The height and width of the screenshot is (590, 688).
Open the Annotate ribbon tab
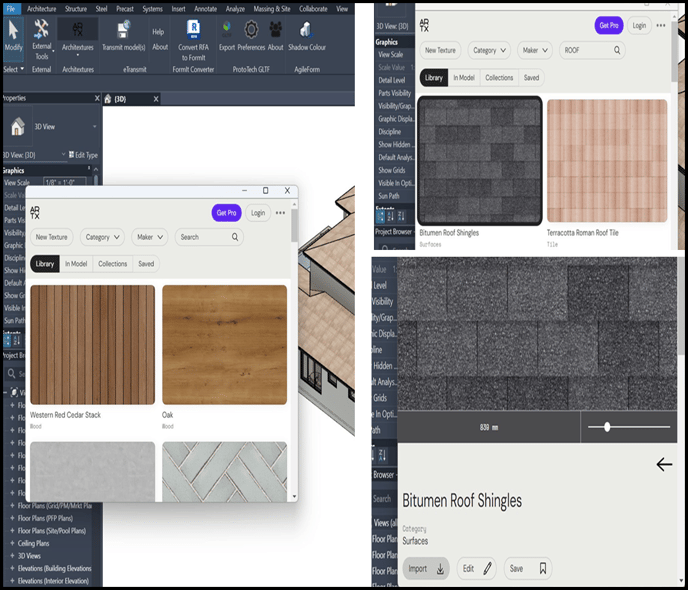tap(205, 8)
